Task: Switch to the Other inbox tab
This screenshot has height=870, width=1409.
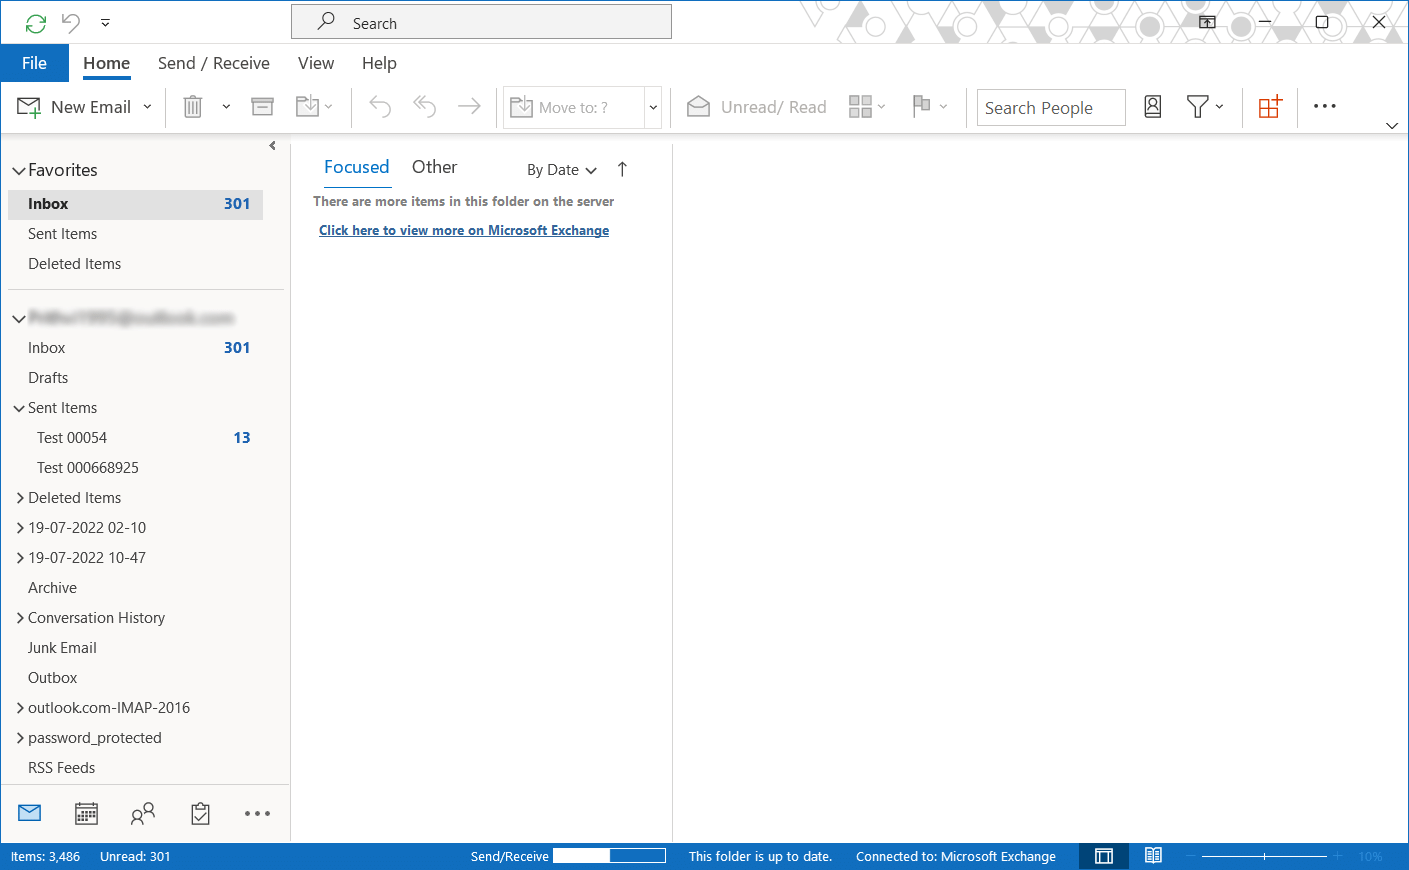Action: [x=434, y=166]
